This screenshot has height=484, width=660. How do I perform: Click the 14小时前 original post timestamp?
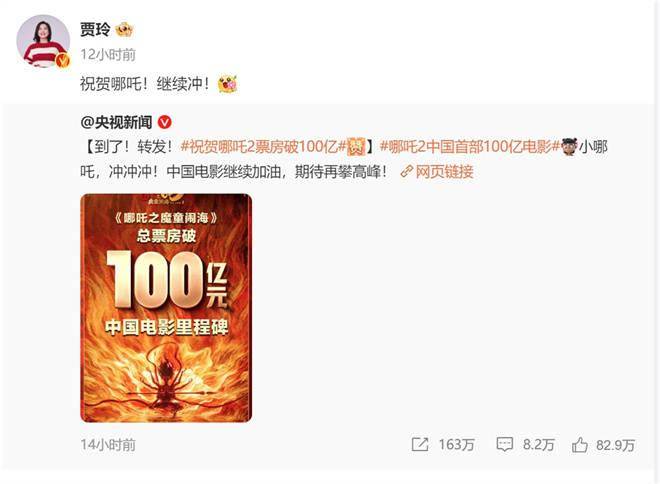[108, 445]
